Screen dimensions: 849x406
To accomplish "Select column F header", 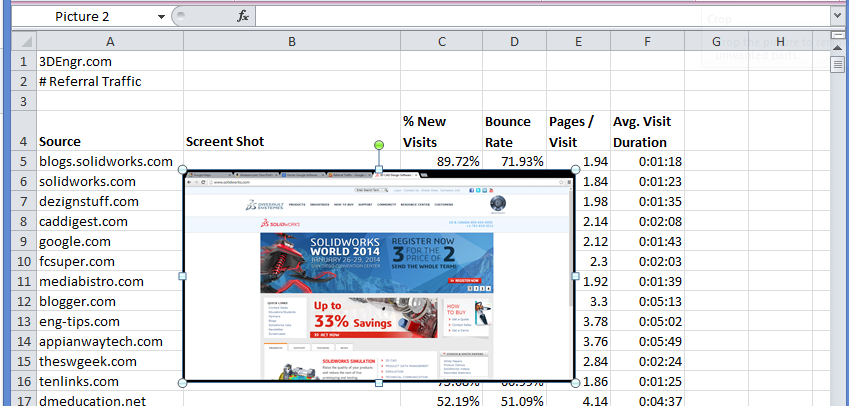I will [648, 41].
